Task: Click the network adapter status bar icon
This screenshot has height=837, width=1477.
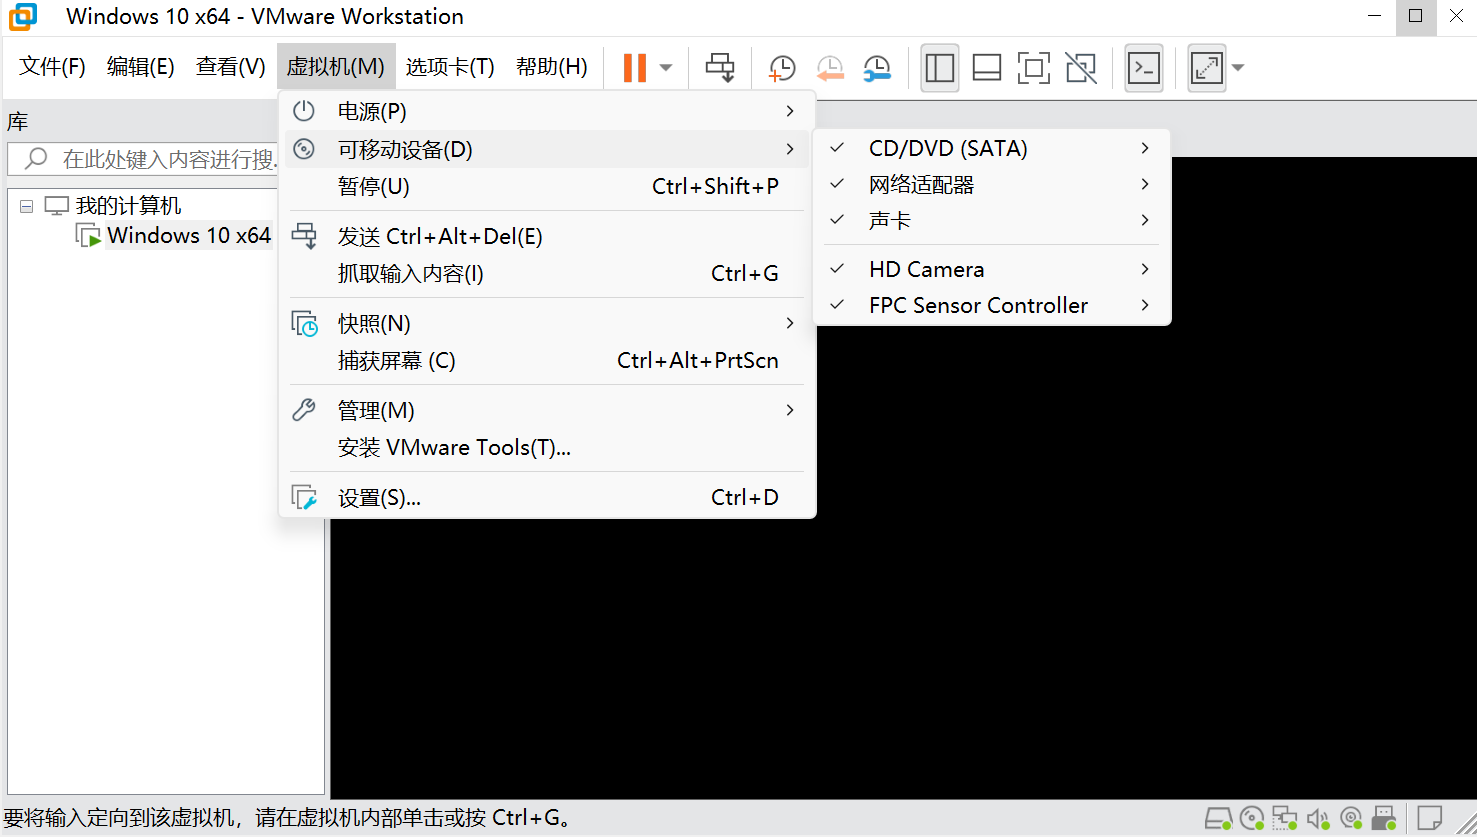Action: 1285,819
